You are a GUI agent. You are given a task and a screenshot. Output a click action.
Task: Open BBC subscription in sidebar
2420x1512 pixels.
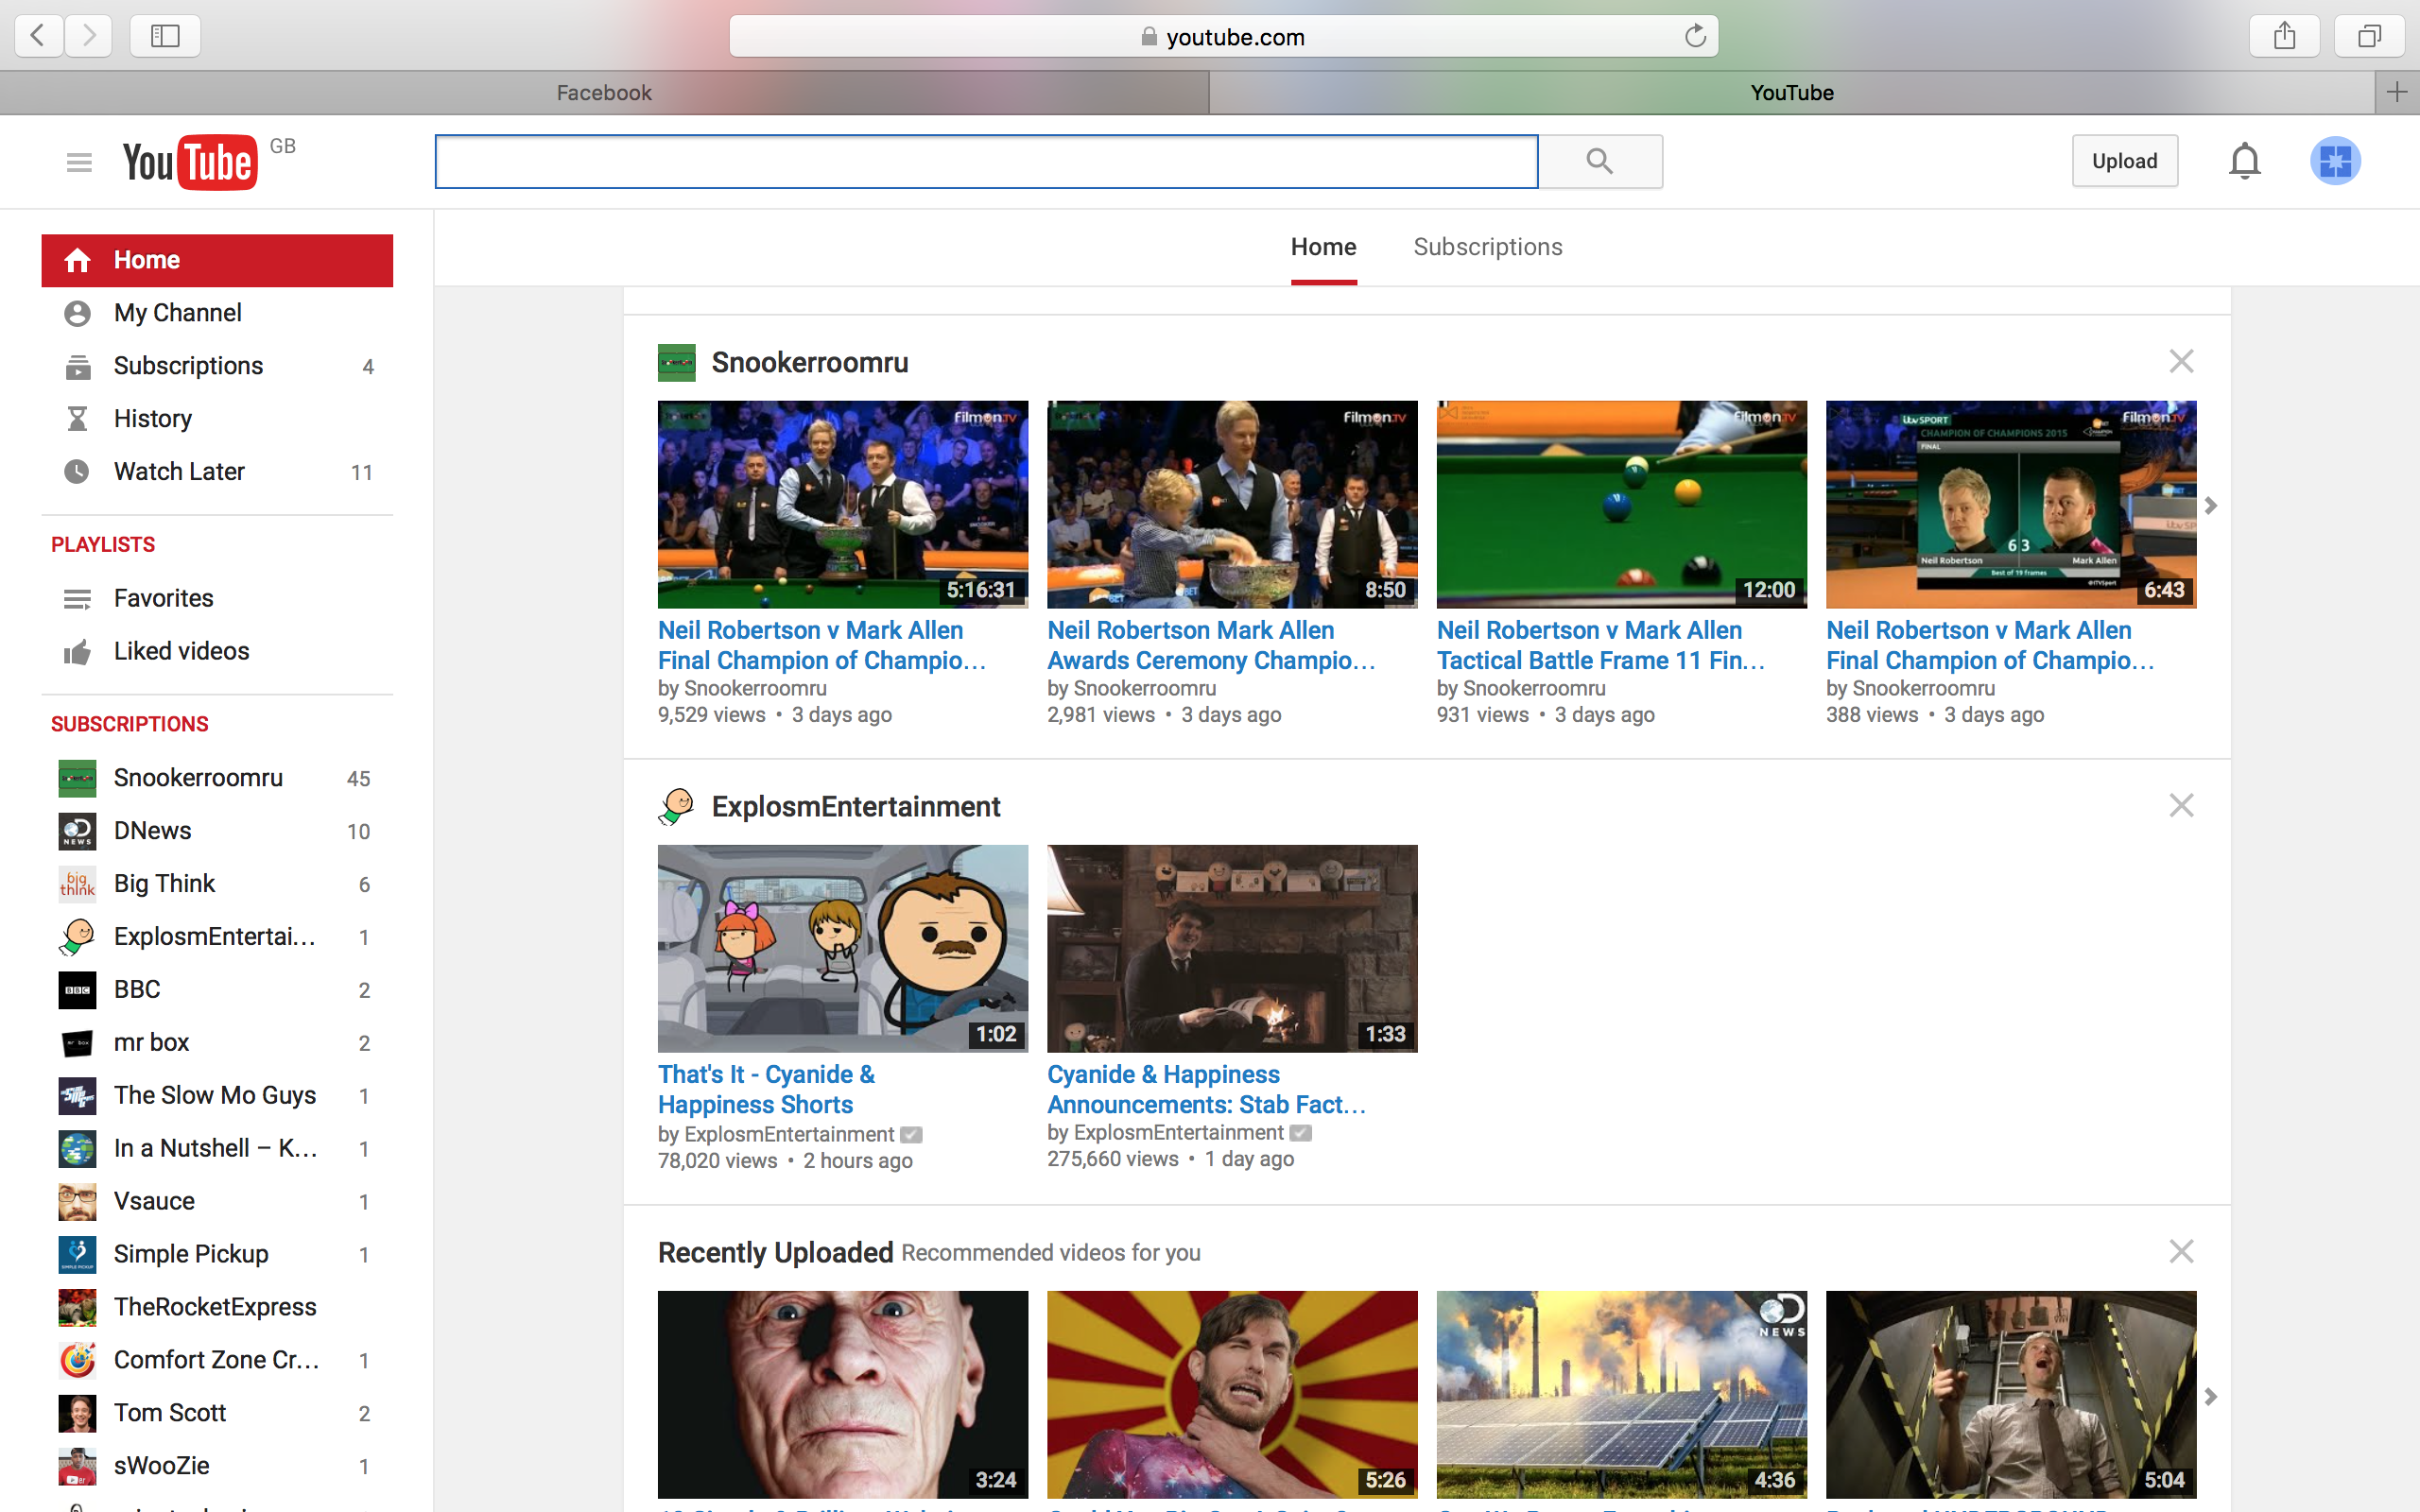[x=217, y=990]
